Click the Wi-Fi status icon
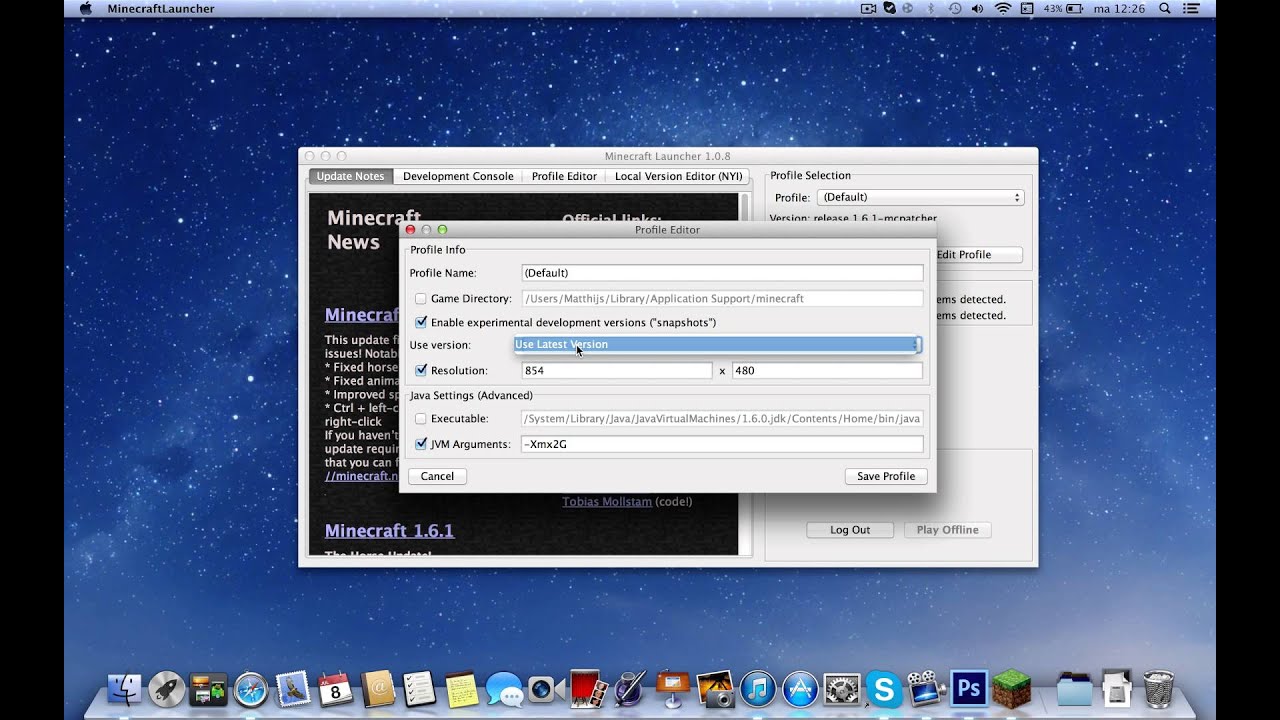Viewport: 1280px width, 720px height. pyautogui.click(x=1003, y=8)
